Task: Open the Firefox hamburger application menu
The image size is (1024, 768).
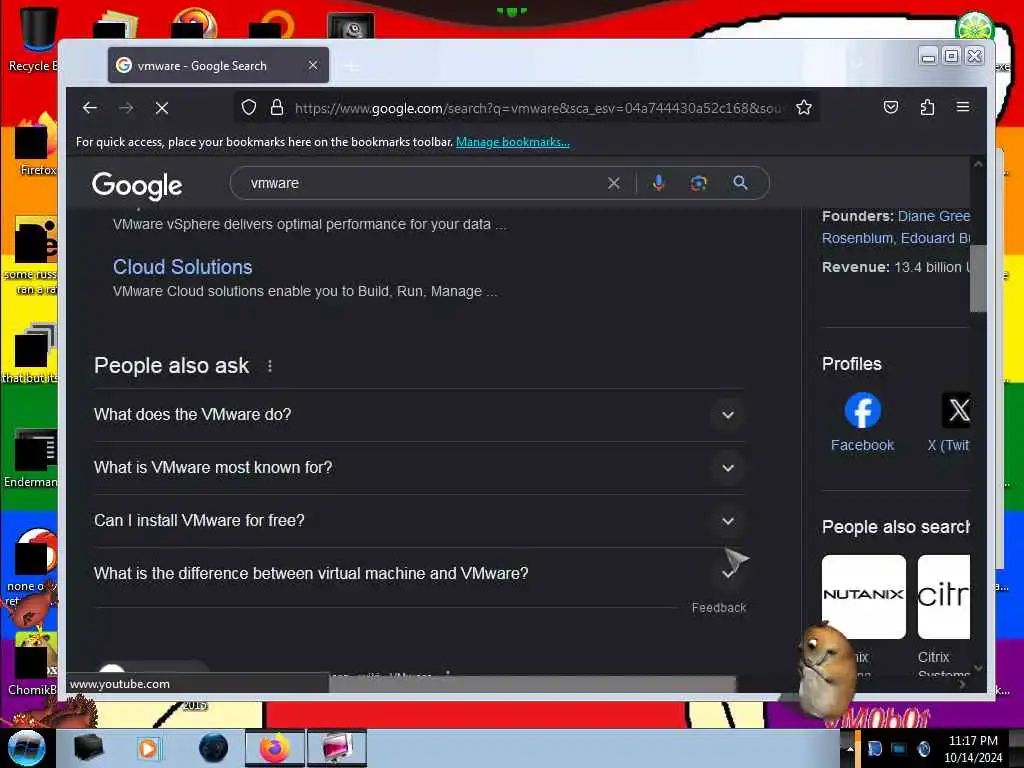Action: 963,107
